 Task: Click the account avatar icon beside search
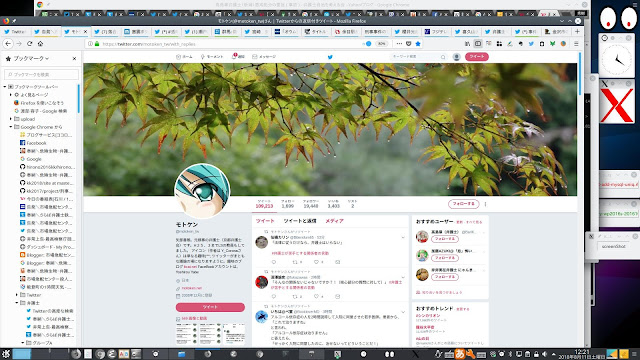(x=457, y=57)
